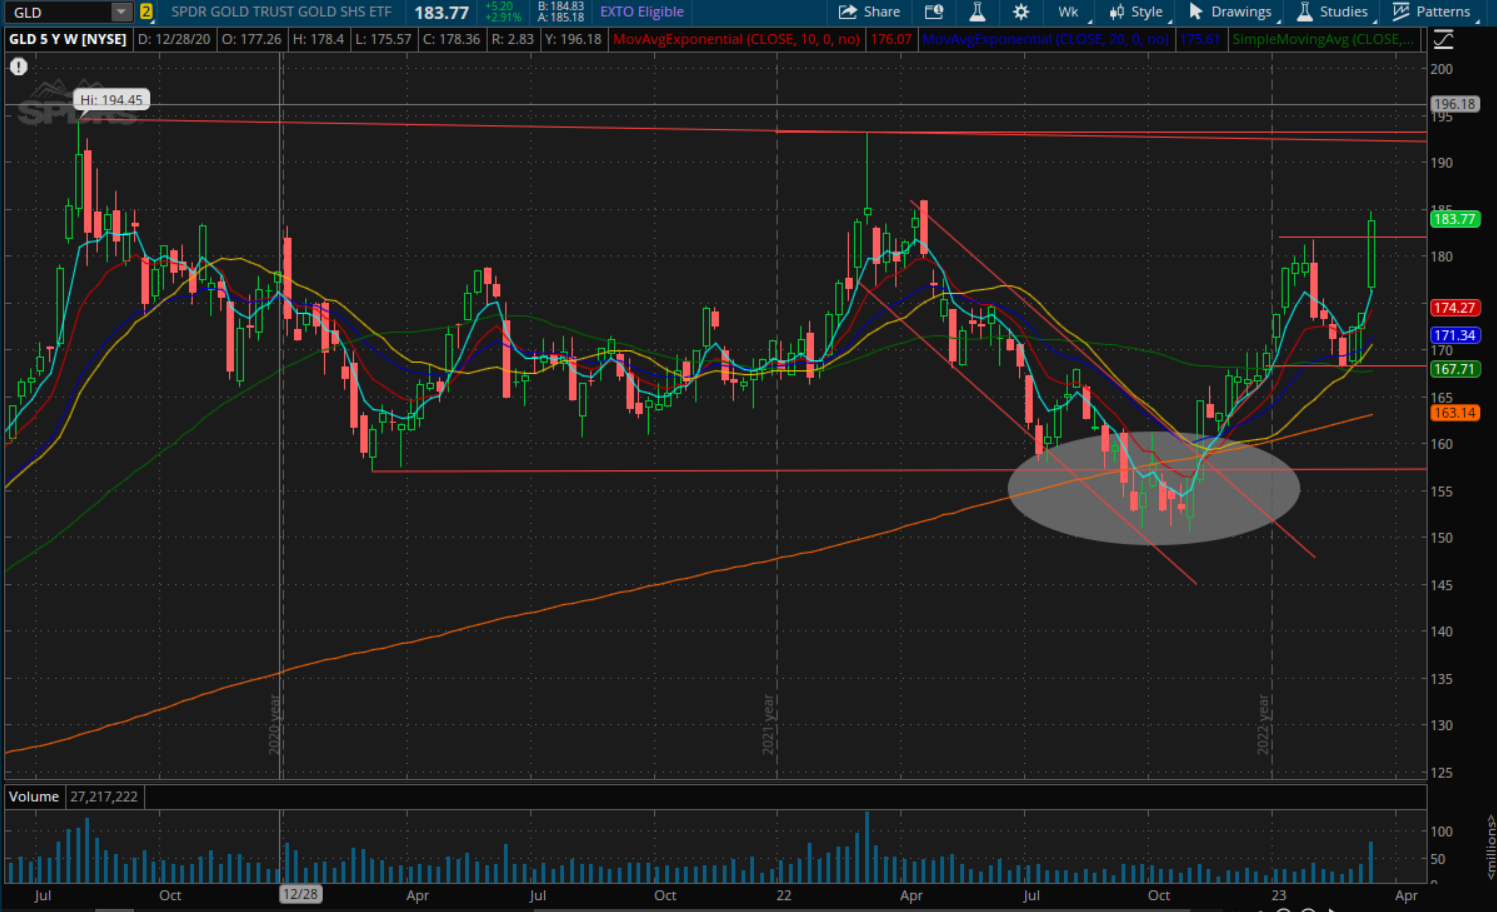Open the Studies menu
The image size is (1497, 912).
(x=1333, y=12)
